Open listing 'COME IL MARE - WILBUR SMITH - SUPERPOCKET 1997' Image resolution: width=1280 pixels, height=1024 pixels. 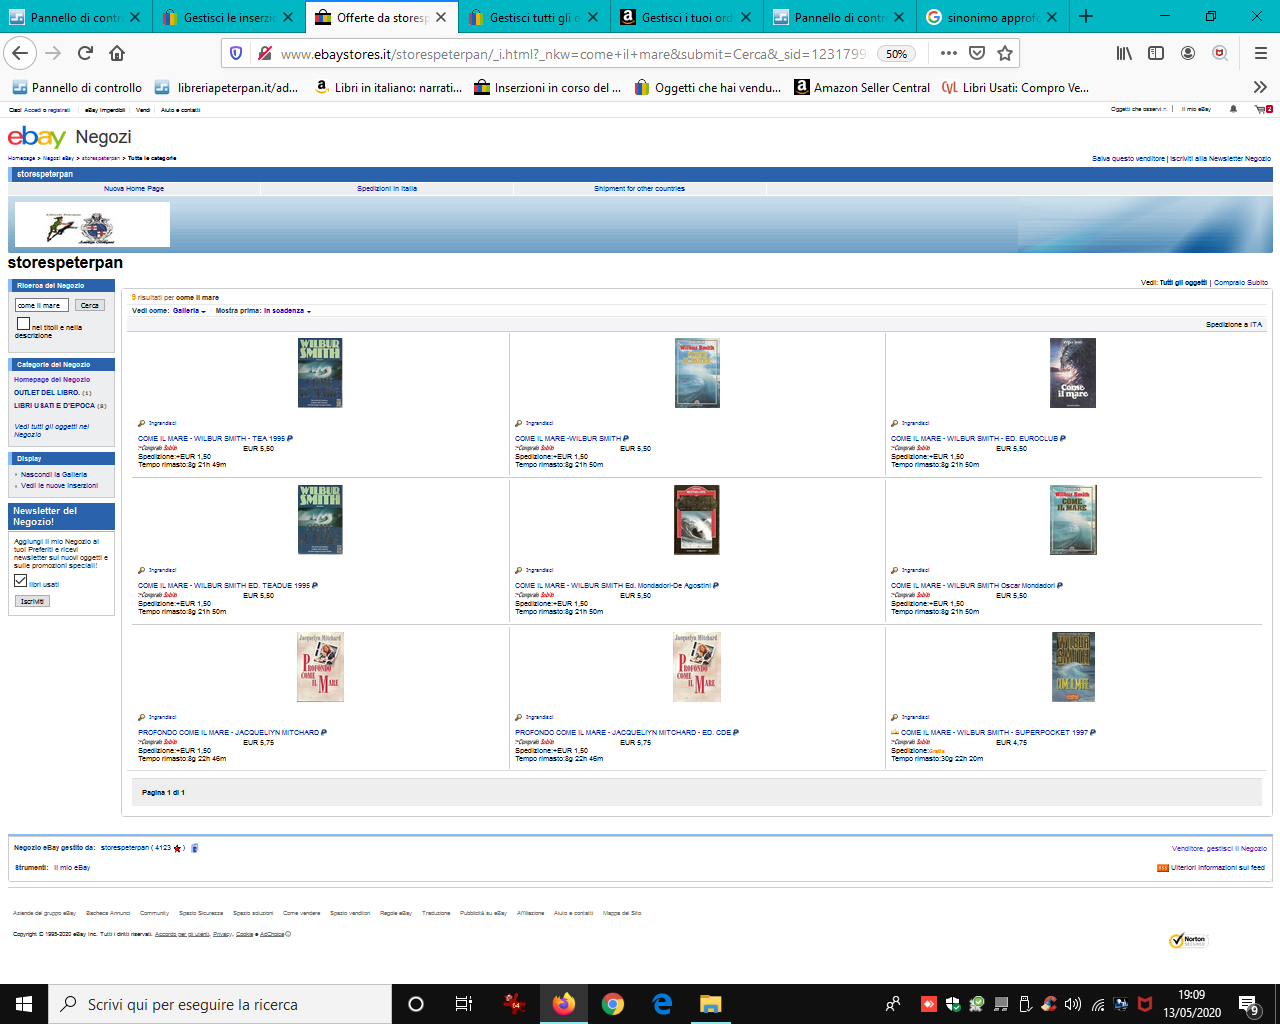coord(994,732)
